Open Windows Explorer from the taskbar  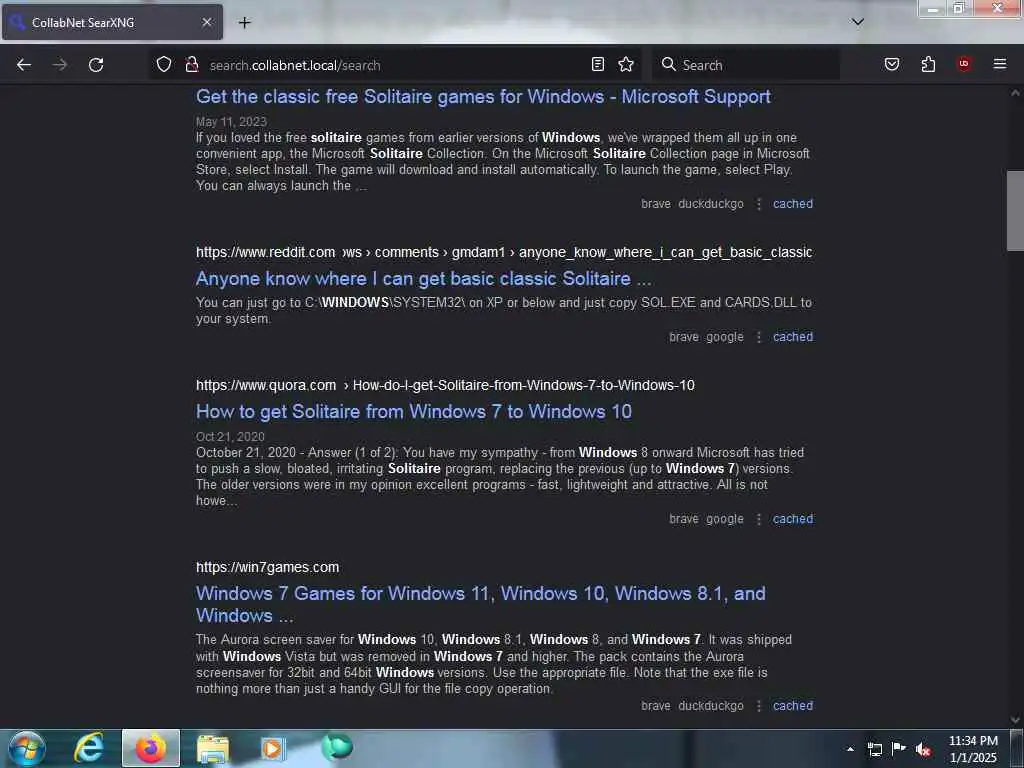(213, 748)
